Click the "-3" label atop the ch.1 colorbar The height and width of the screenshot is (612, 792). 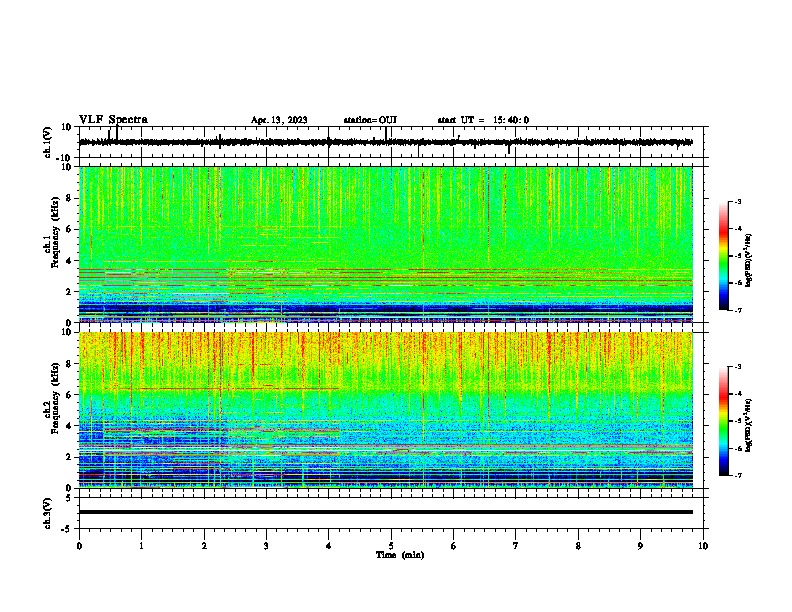[737, 201]
